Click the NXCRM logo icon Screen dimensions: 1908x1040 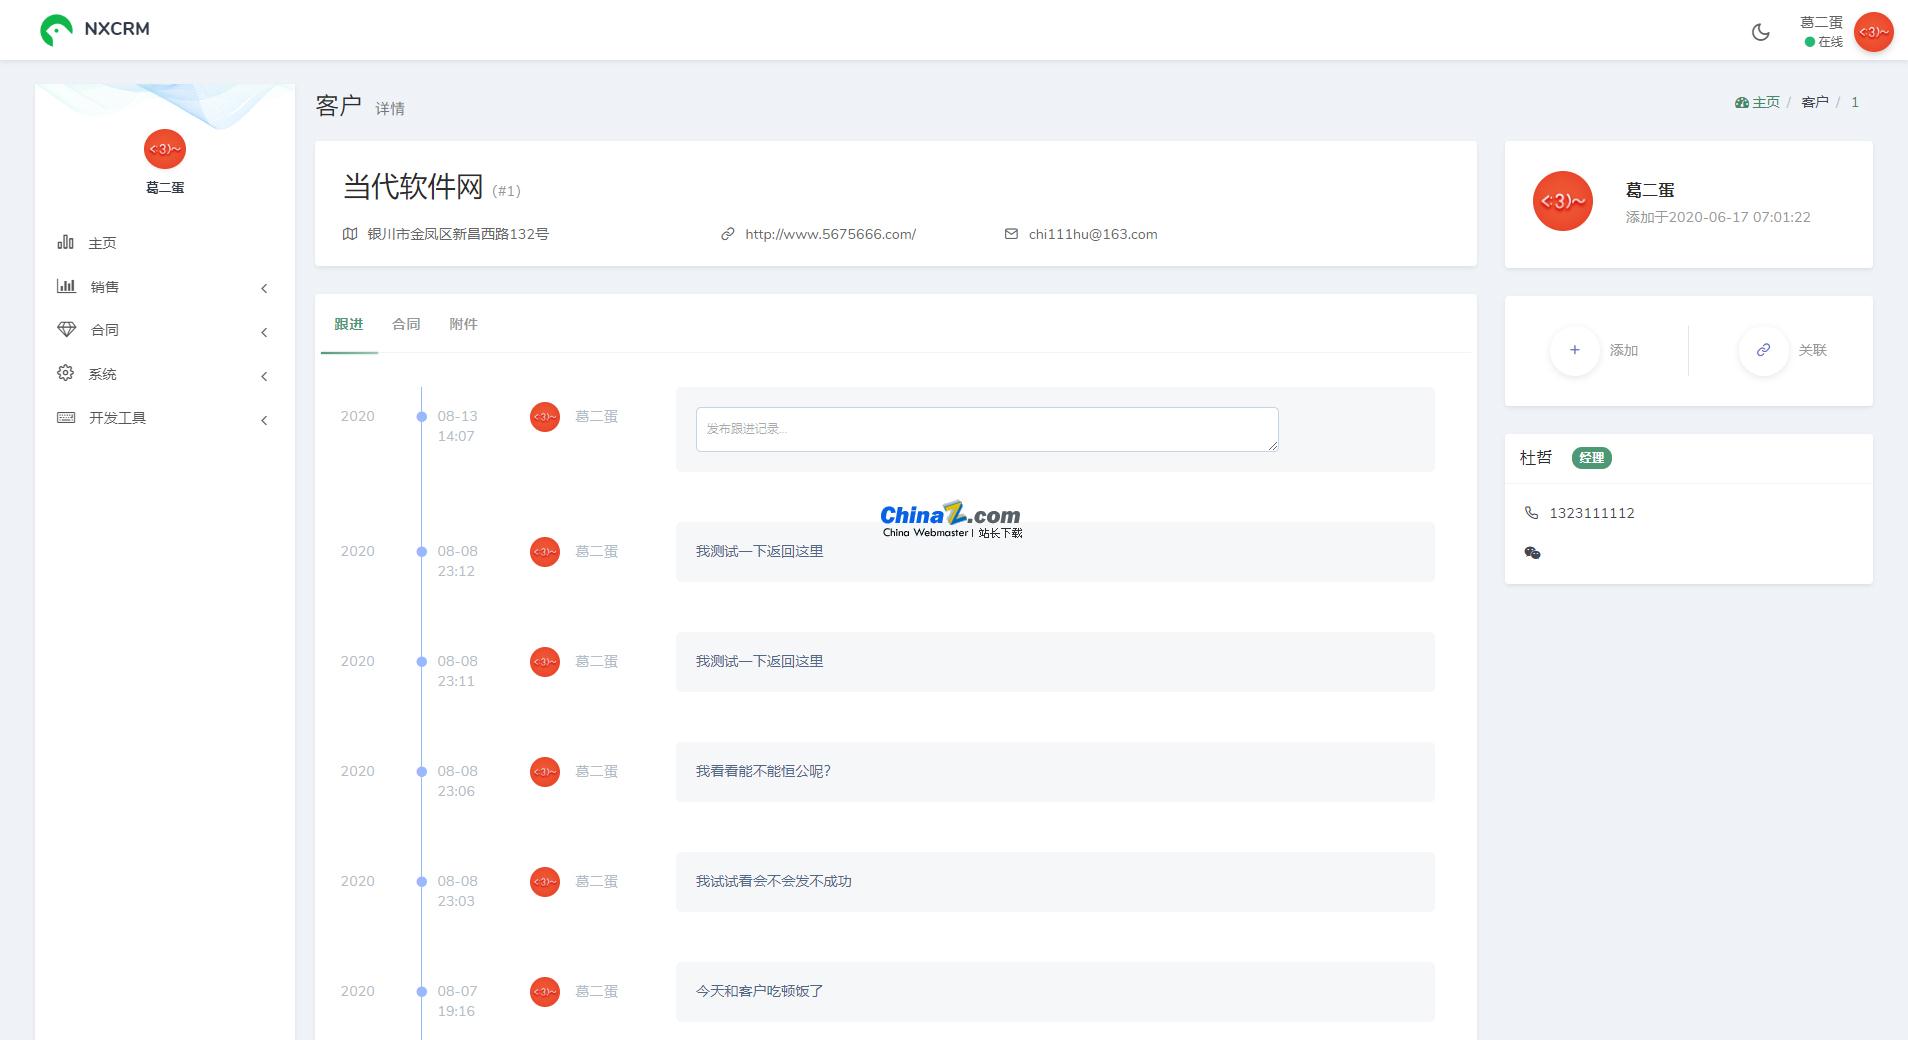[56, 30]
